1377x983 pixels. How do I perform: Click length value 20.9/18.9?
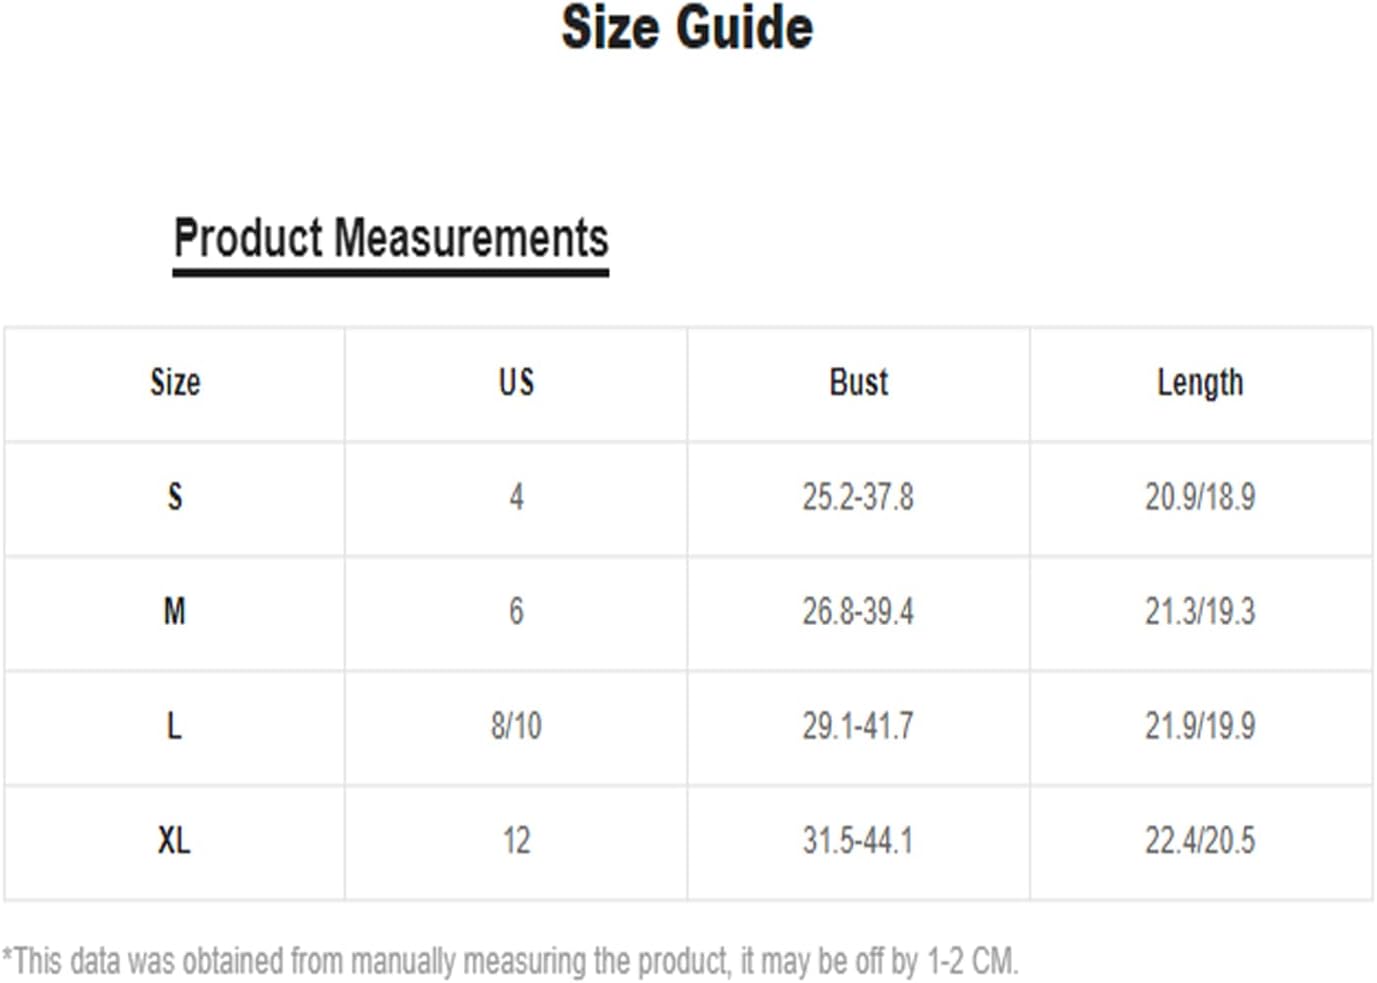pyautogui.click(x=1200, y=497)
